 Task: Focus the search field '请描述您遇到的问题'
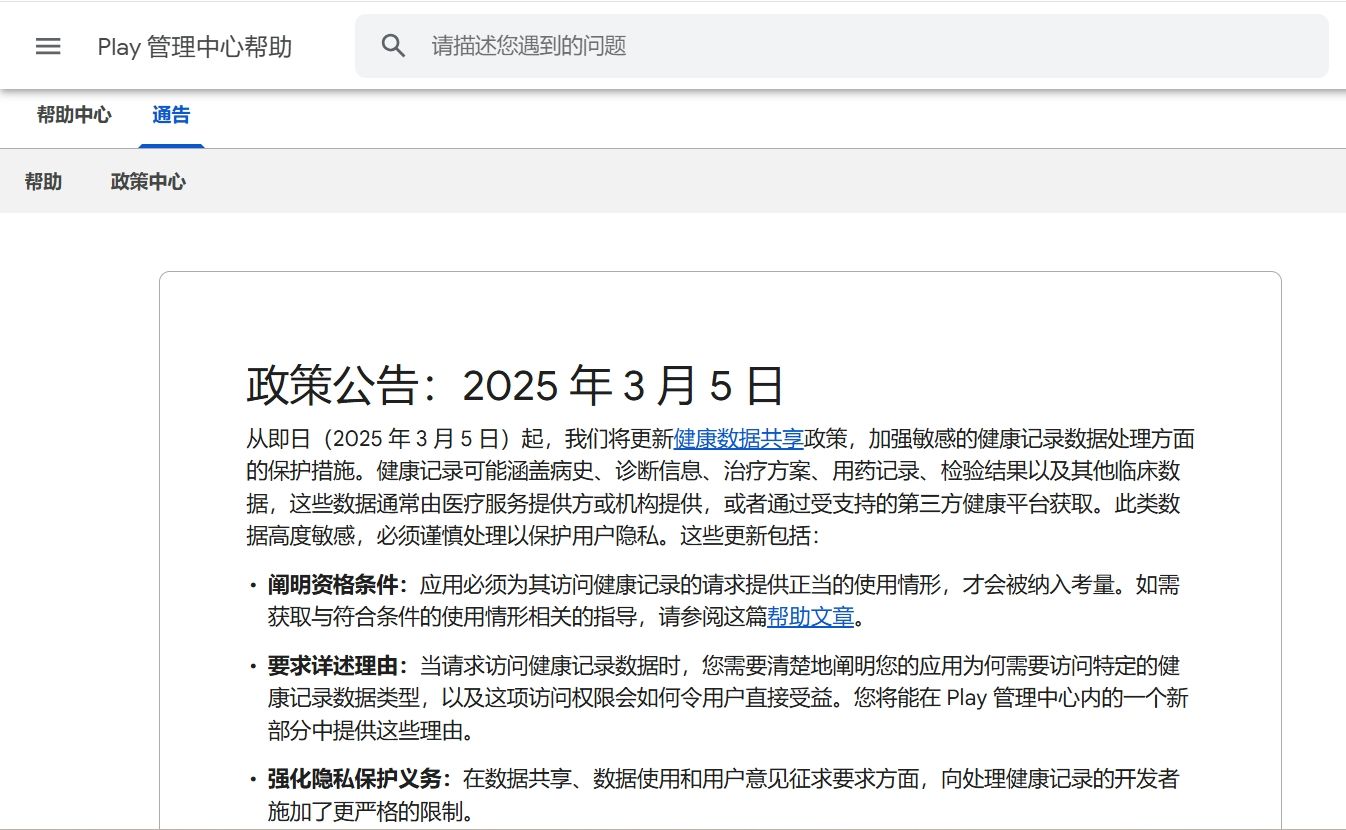pyautogui.click(x=842, y=46)
